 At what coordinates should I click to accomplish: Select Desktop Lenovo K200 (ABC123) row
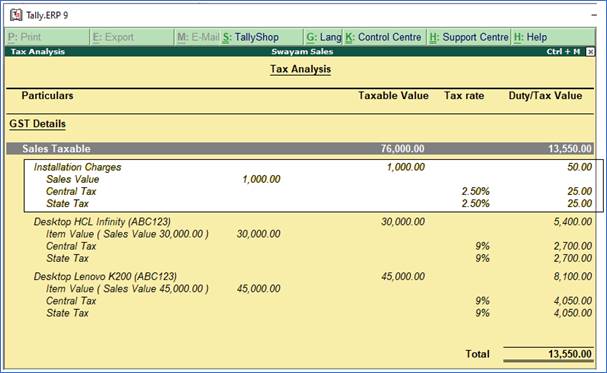pos(313,276)
